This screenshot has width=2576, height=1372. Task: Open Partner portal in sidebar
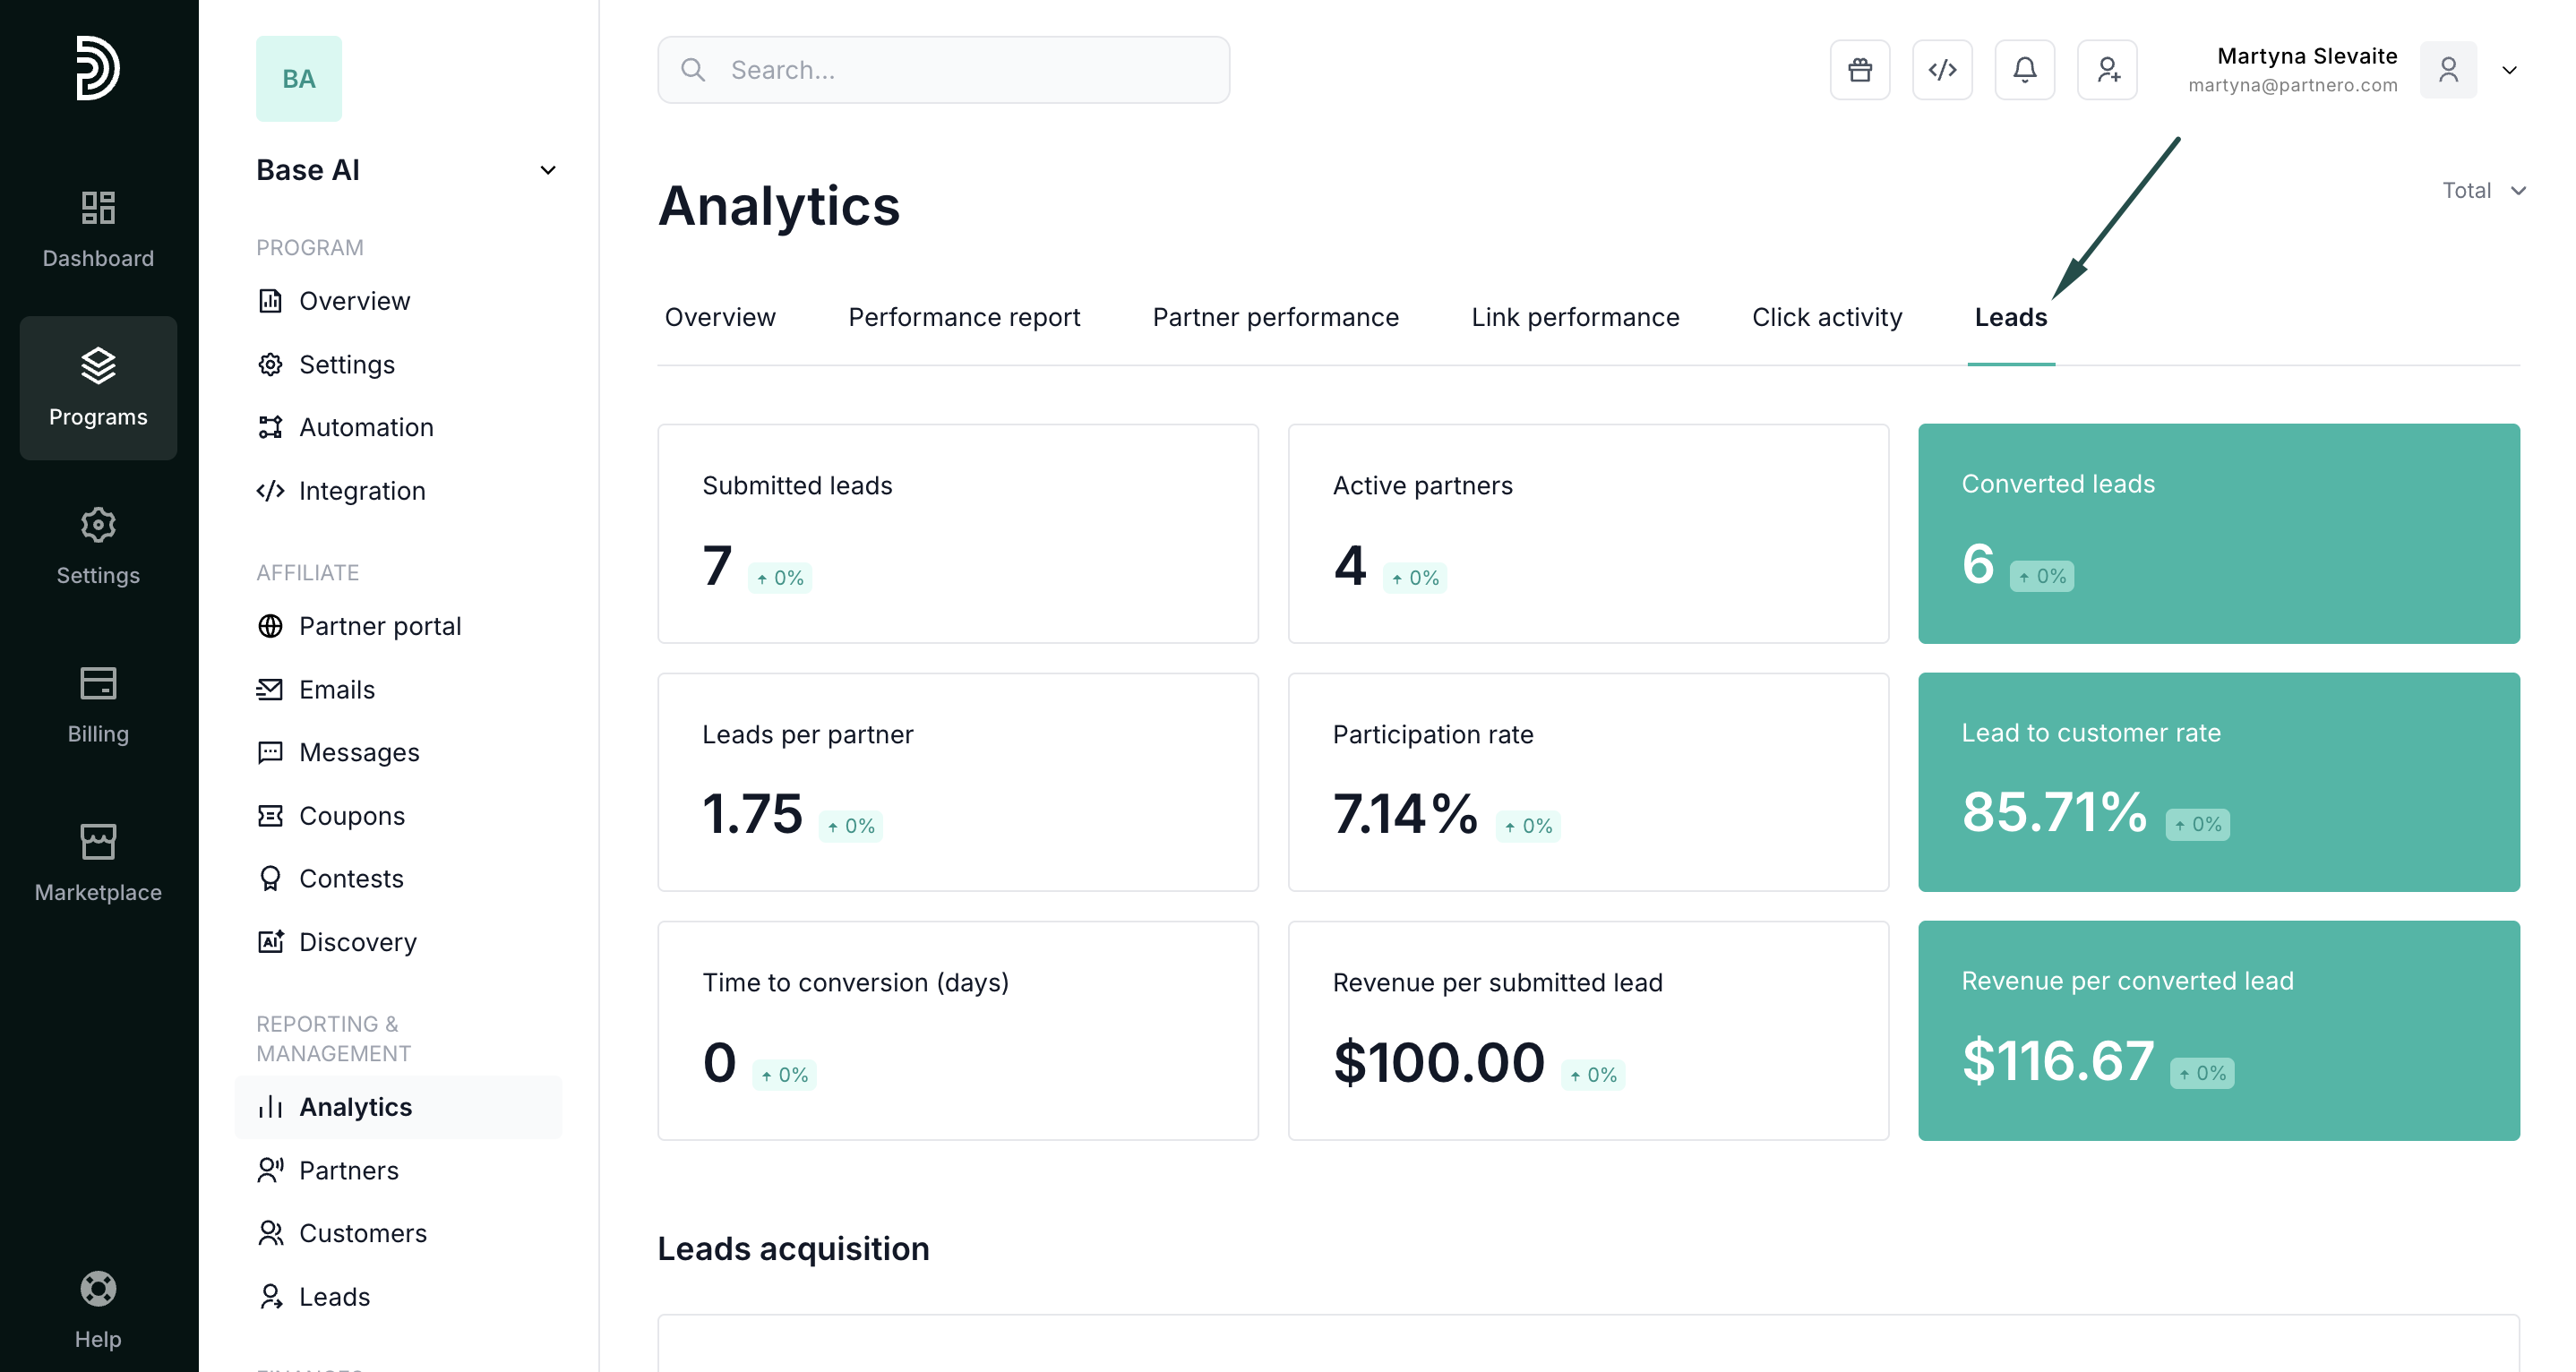[x=380, y=626]
